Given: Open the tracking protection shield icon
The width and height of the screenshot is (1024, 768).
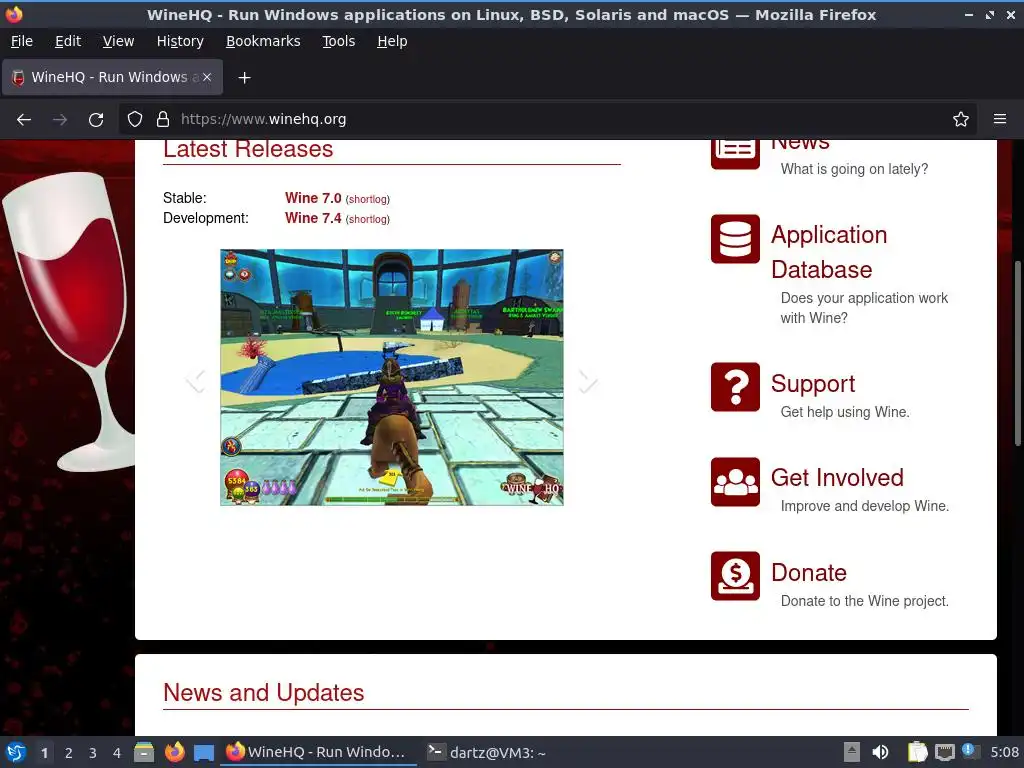Looking at the screenshot, I should tap(135, 120).
